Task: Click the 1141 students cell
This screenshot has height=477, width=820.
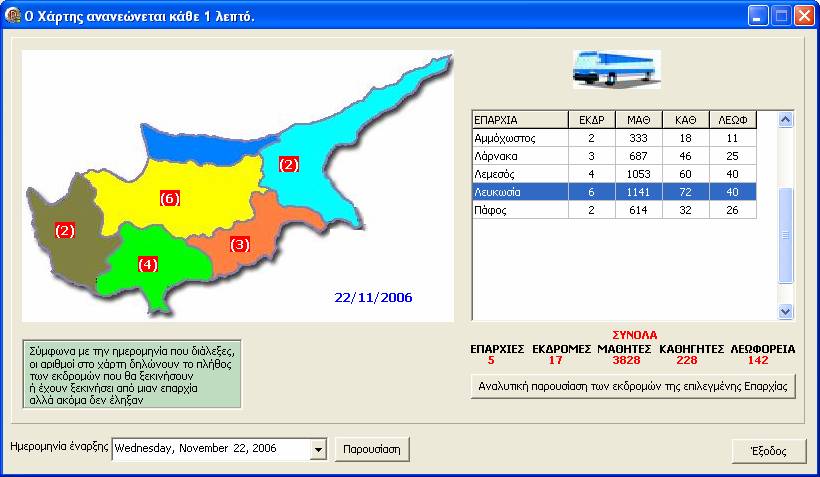Action: click(639, 192)
